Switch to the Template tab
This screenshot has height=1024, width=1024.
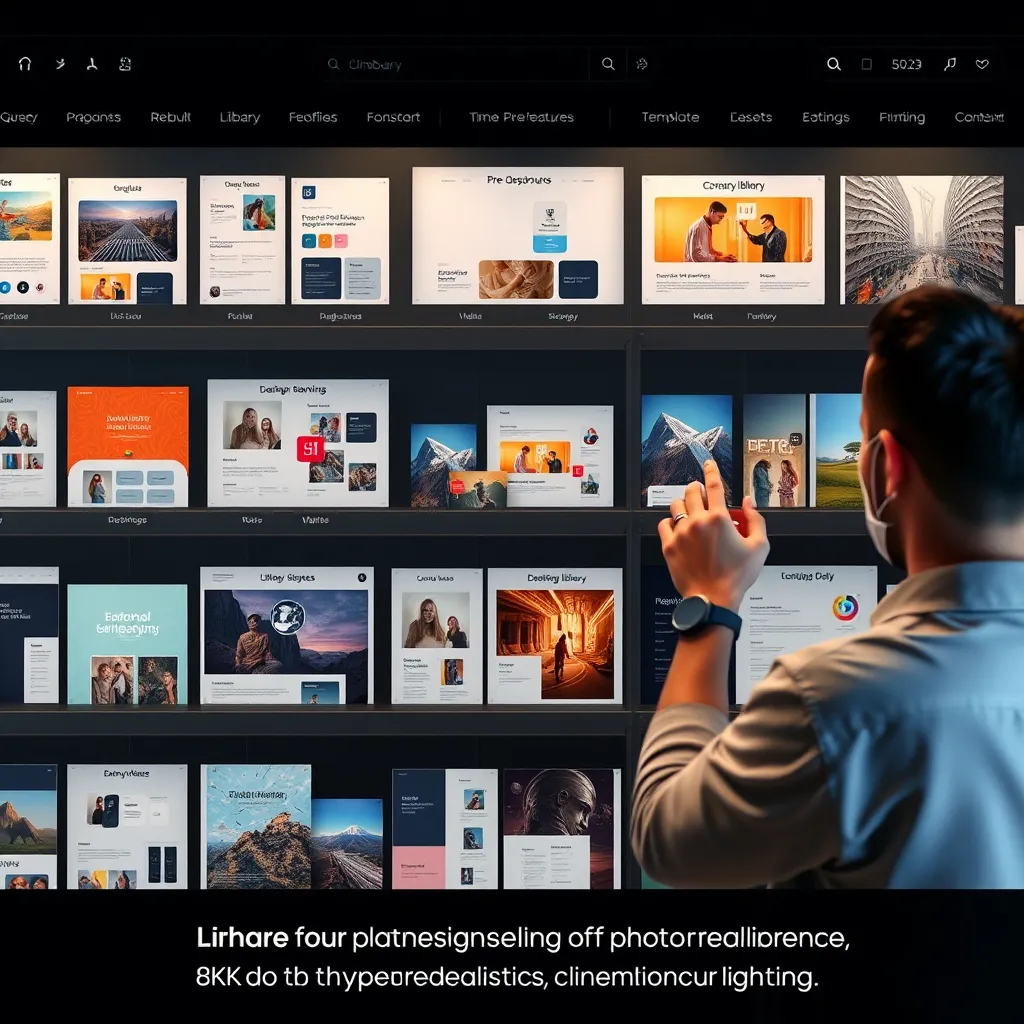click(670, 117)
